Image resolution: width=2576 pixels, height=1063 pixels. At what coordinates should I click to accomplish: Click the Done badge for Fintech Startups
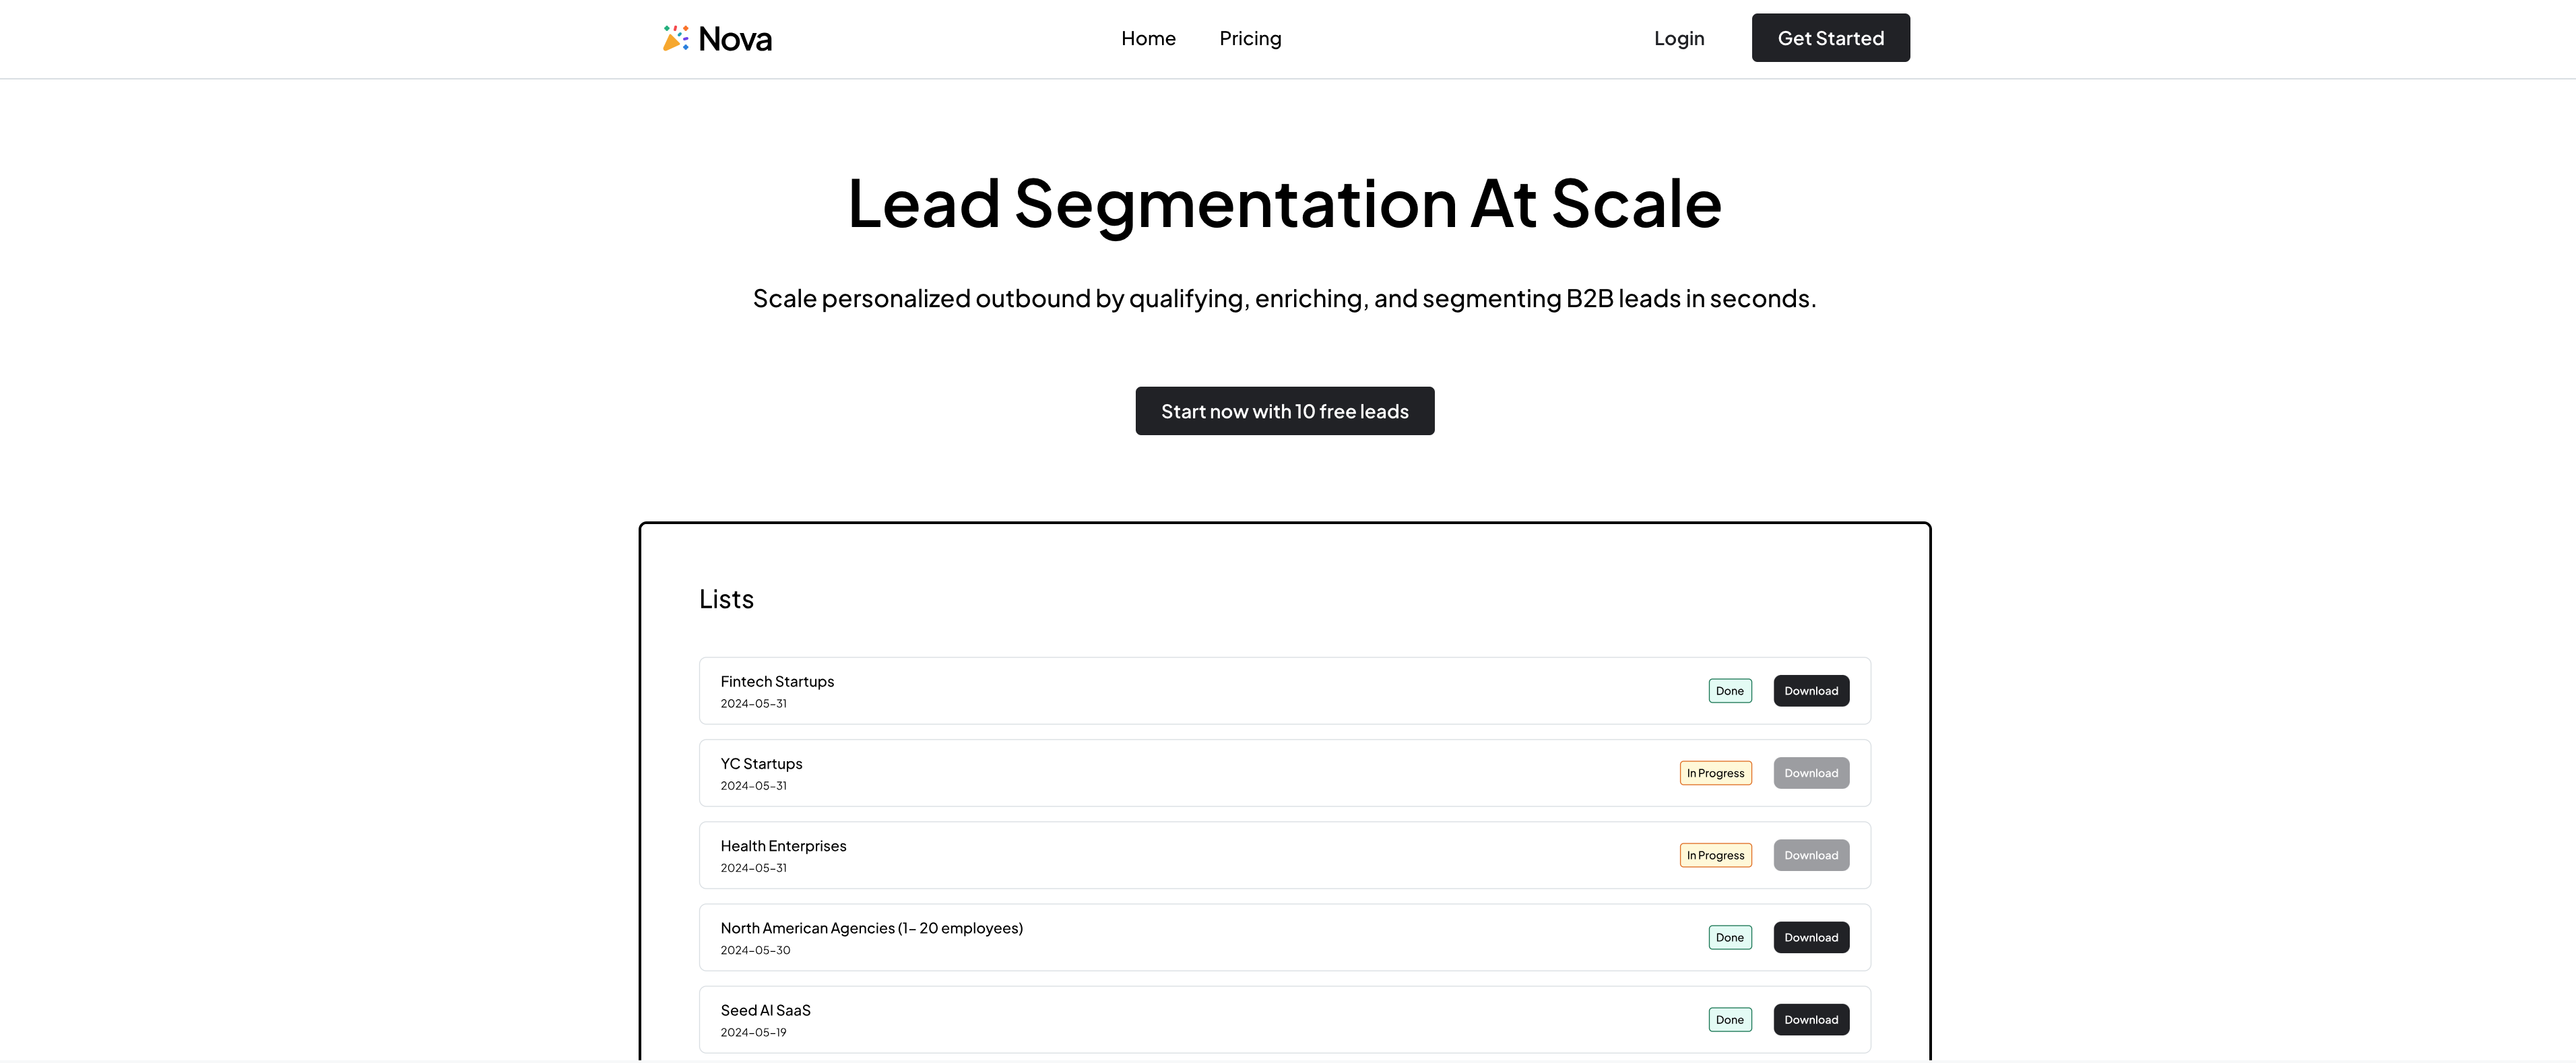(1729, 691)
